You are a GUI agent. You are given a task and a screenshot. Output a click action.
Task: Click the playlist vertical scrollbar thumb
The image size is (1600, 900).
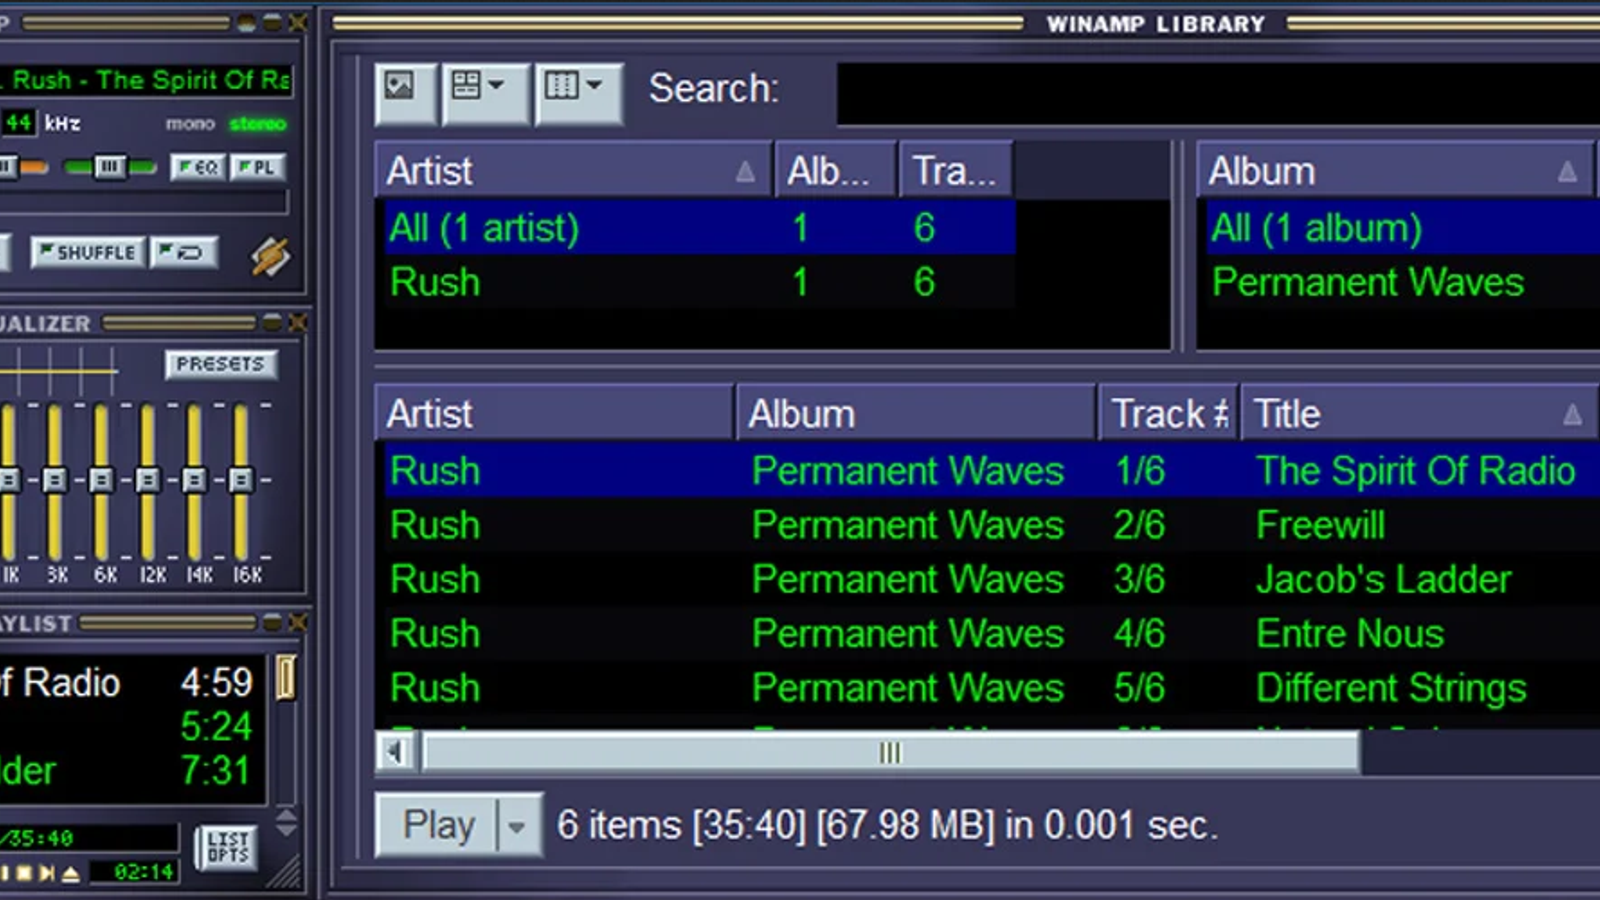[286, 679]
